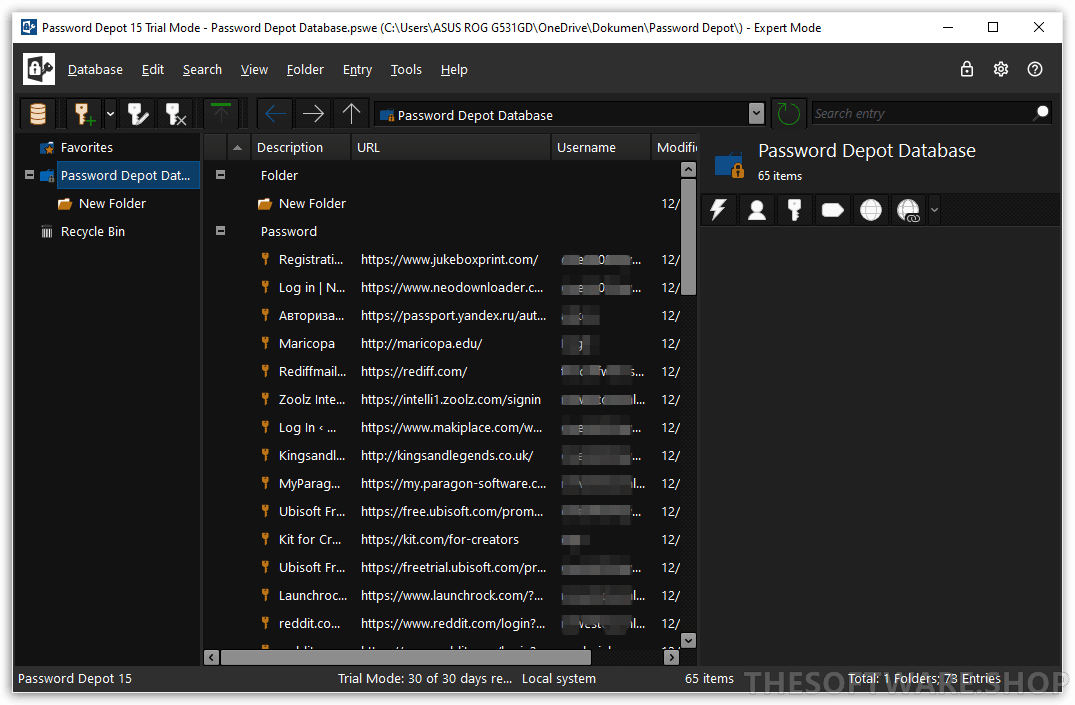
Task: Select New Folder in the left tree
Action: coord(112,204)
